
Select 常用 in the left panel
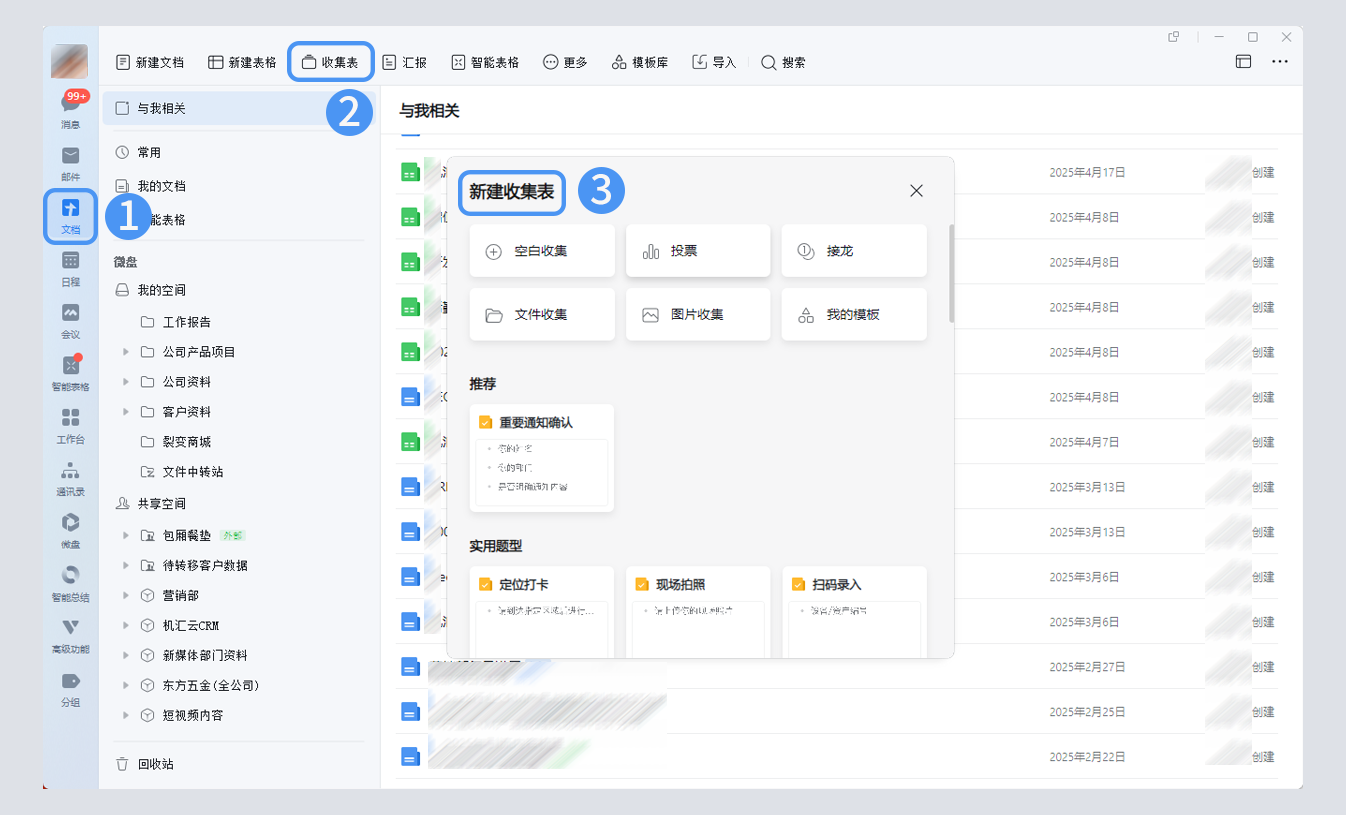[149, 152]
